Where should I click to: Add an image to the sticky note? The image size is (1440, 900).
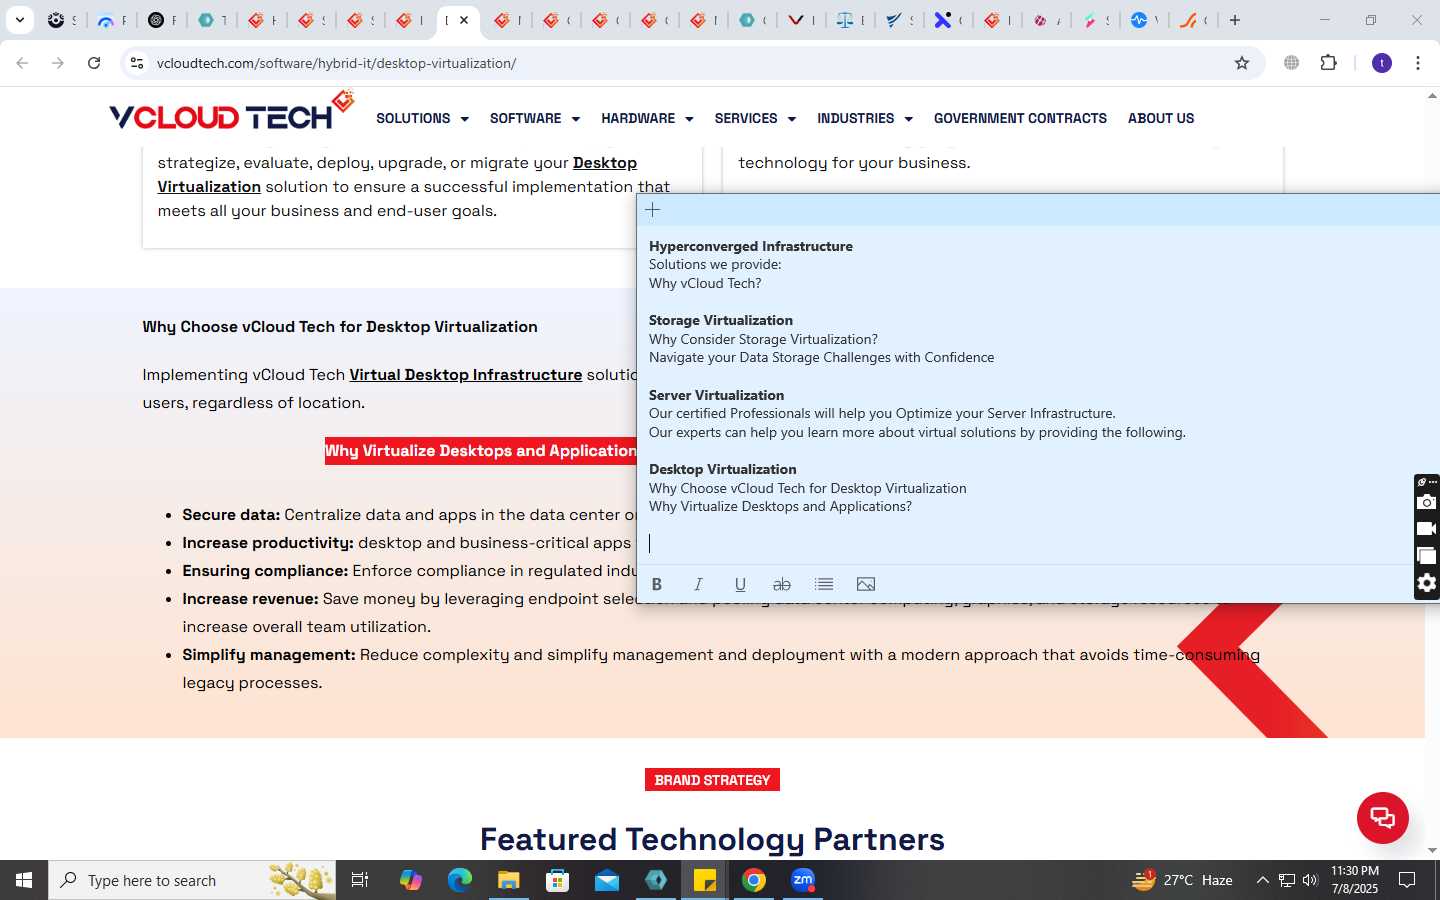(x=866, y=584)
